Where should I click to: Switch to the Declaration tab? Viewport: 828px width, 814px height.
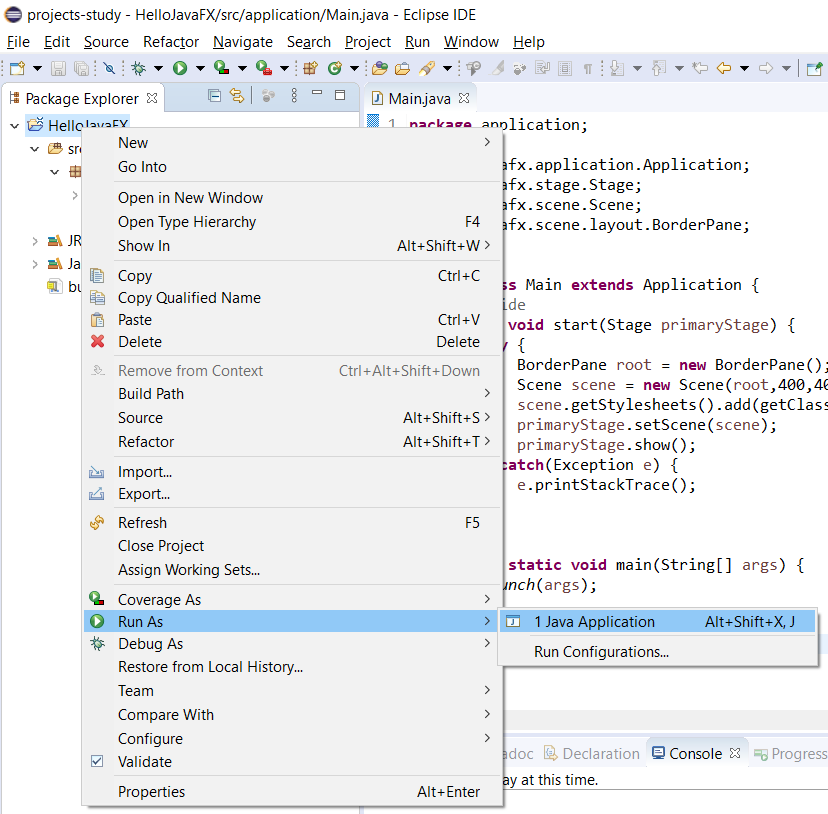coord(592,753)
